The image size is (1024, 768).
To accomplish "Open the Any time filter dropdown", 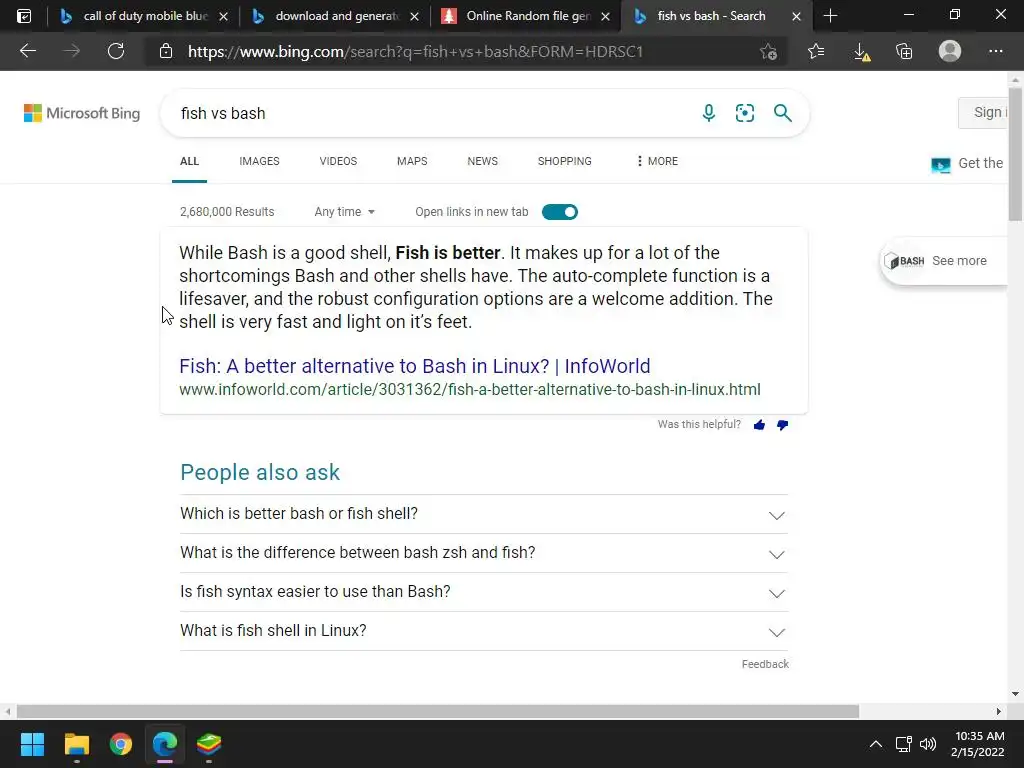I will pos(344,212).
